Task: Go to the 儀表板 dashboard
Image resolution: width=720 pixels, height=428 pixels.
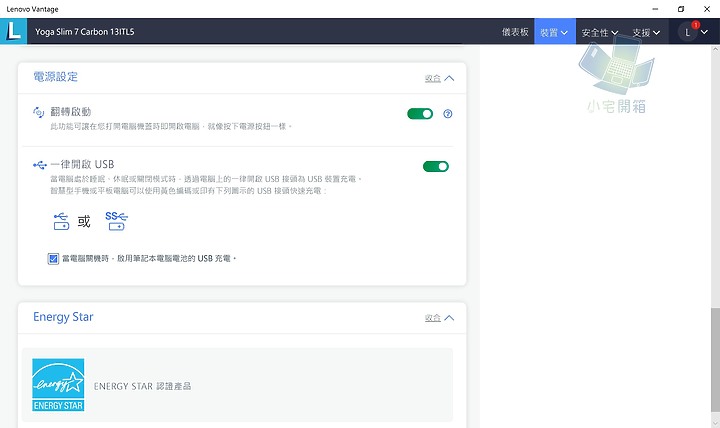Action: point(515,32)
